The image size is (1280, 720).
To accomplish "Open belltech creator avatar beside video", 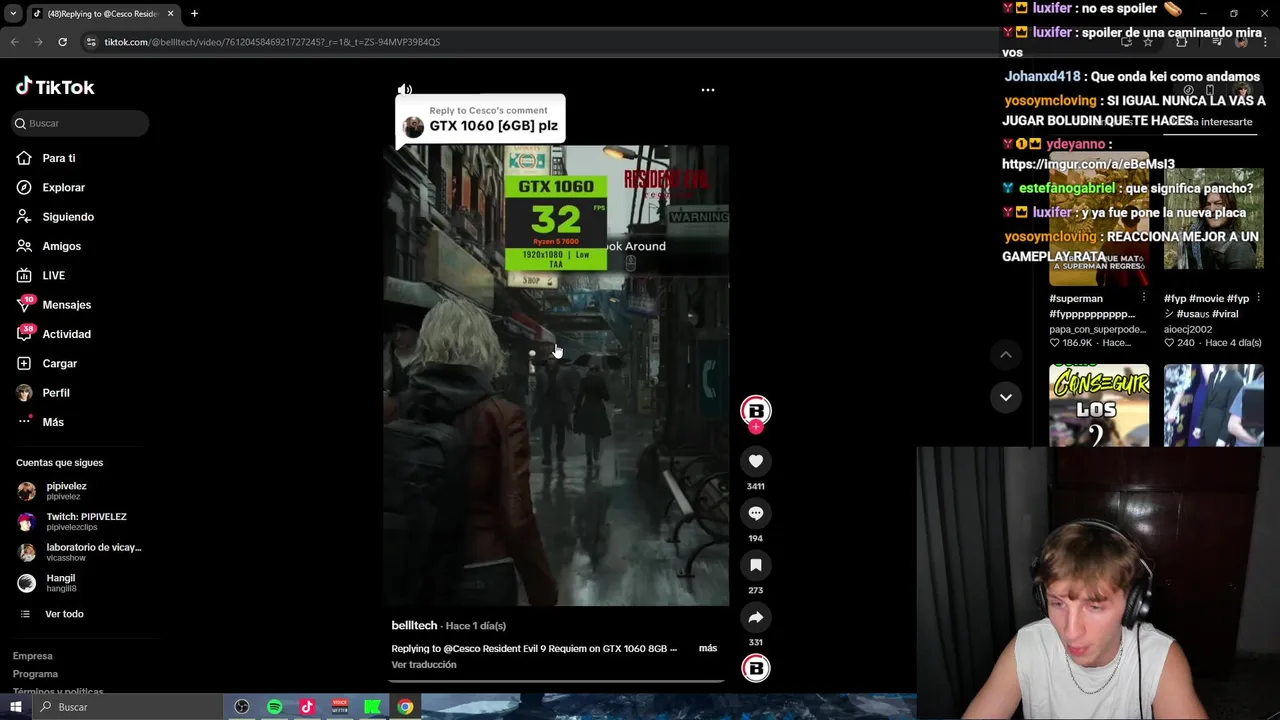I will 756,411.
